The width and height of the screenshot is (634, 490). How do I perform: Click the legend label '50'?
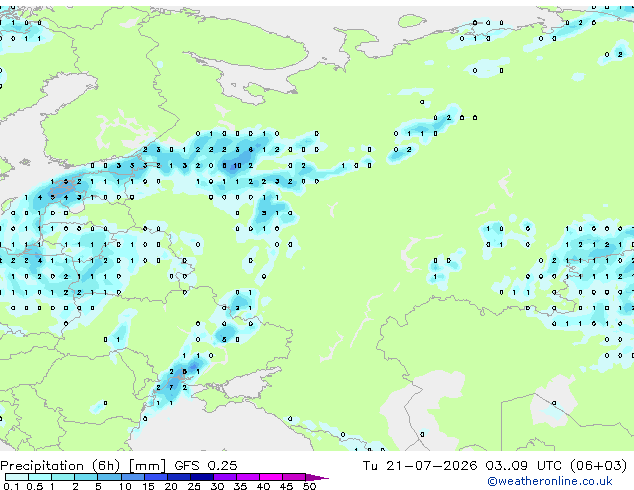(x=309, y=486)
